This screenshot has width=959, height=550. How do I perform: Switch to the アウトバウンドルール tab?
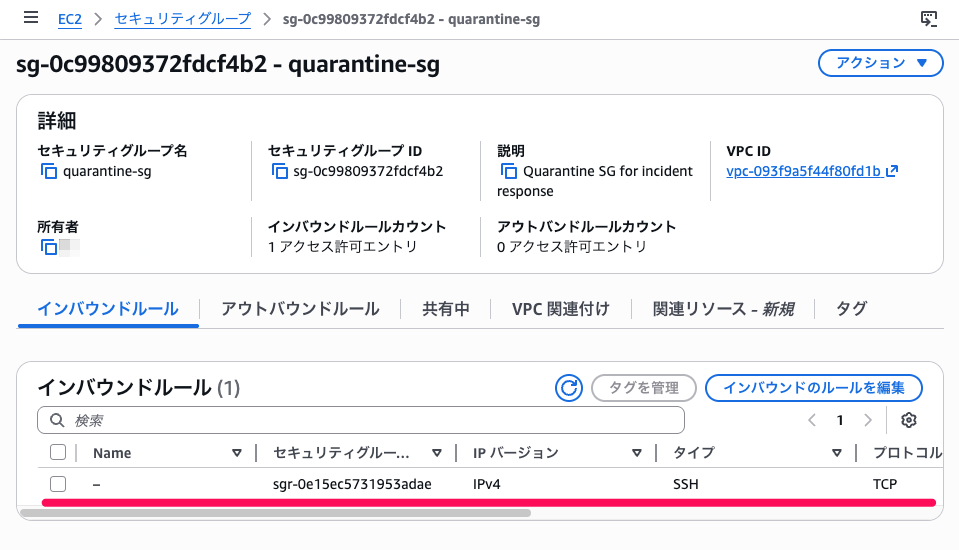[300, 309]
